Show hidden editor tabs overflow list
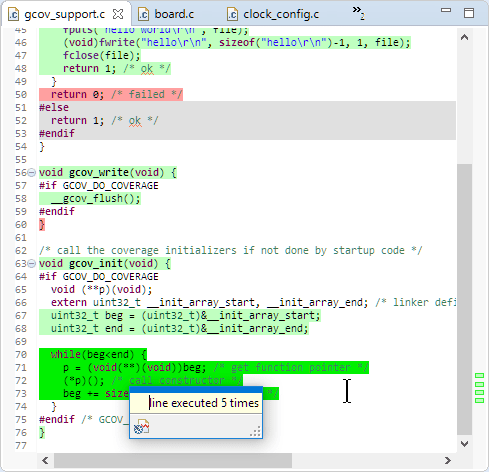The width and height of the screenshot is (489, 472). (358, 12)
